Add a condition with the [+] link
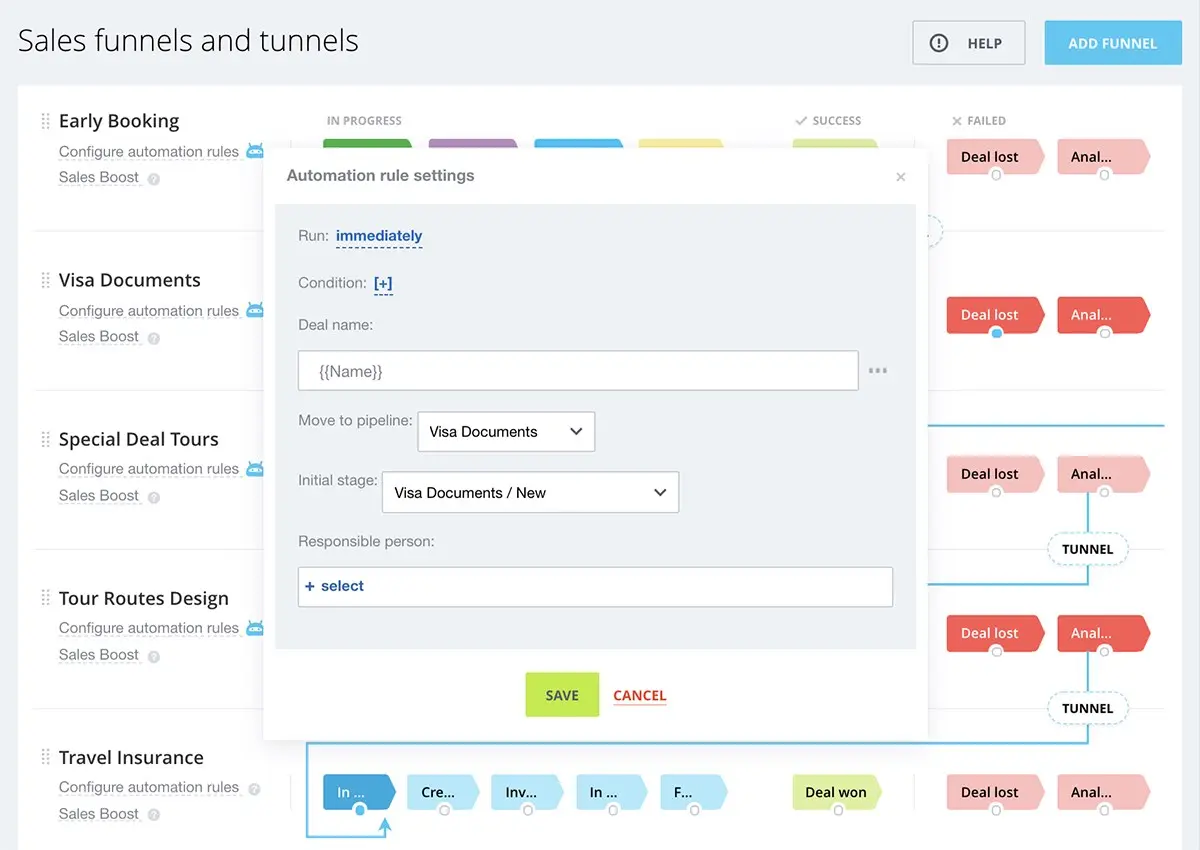This screenshot has width=1200, height=850. pos(383,283)
